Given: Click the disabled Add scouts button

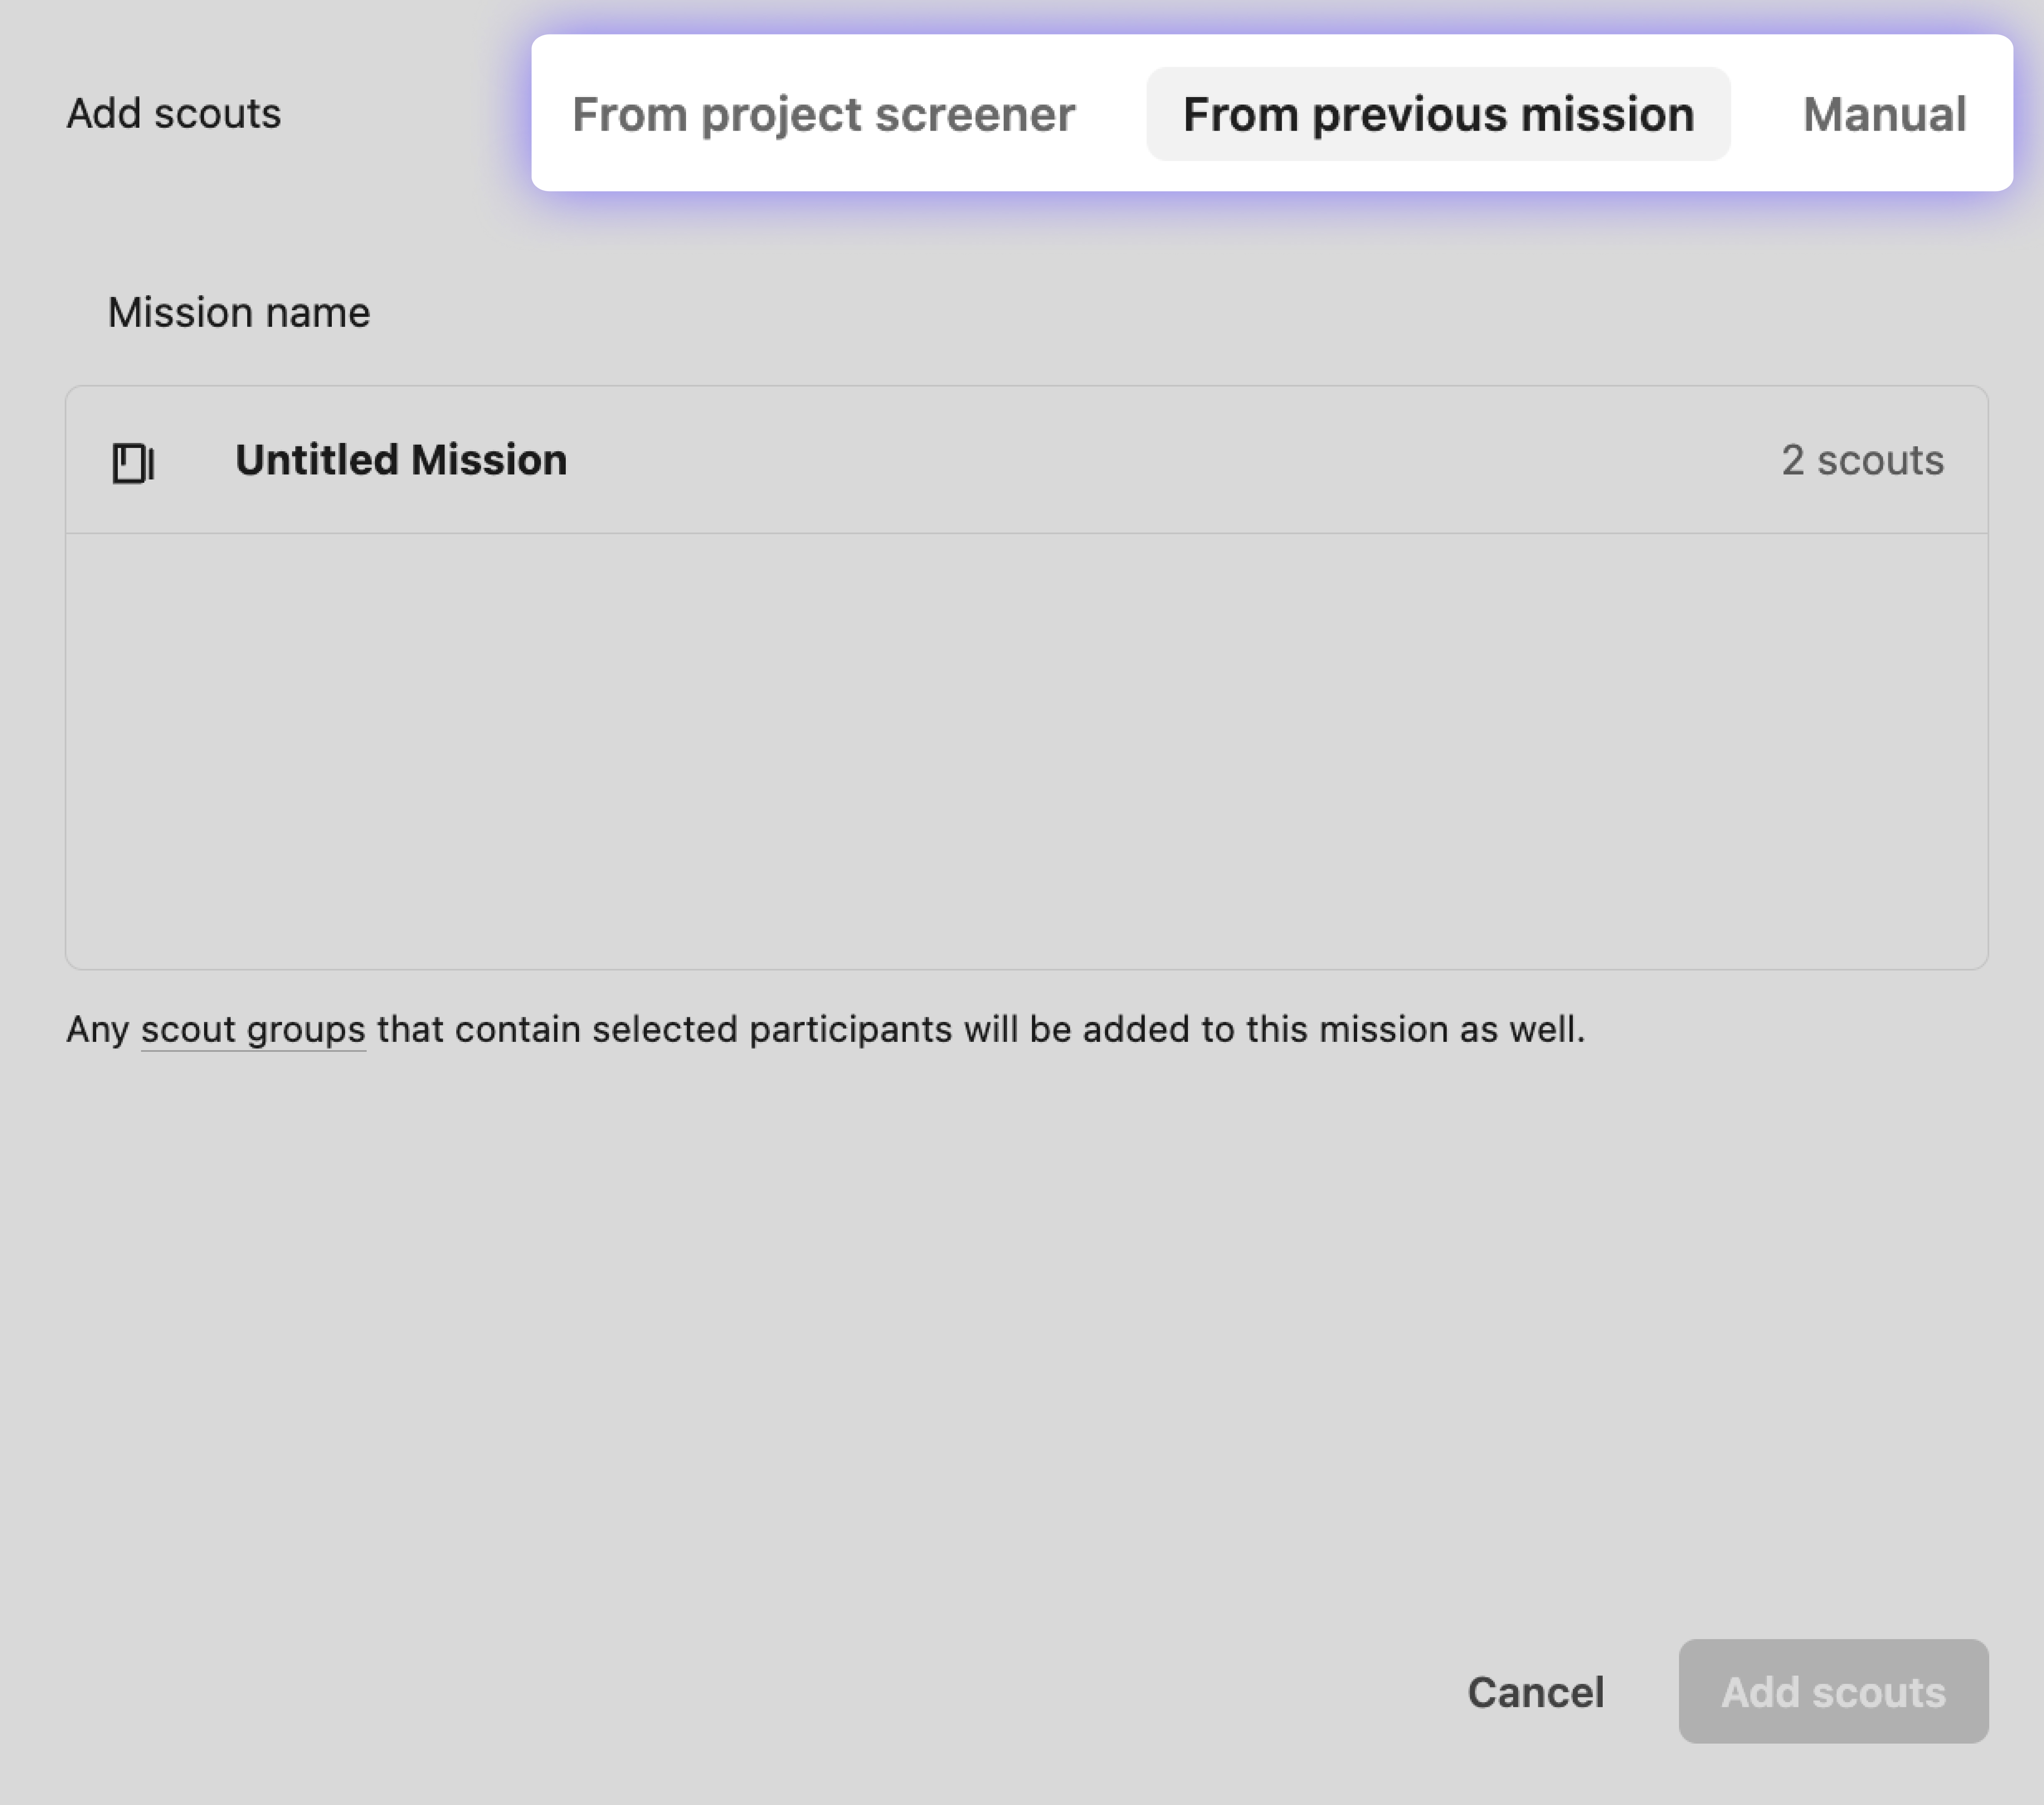Looking at the screenshot, I should point(1832,1692).
